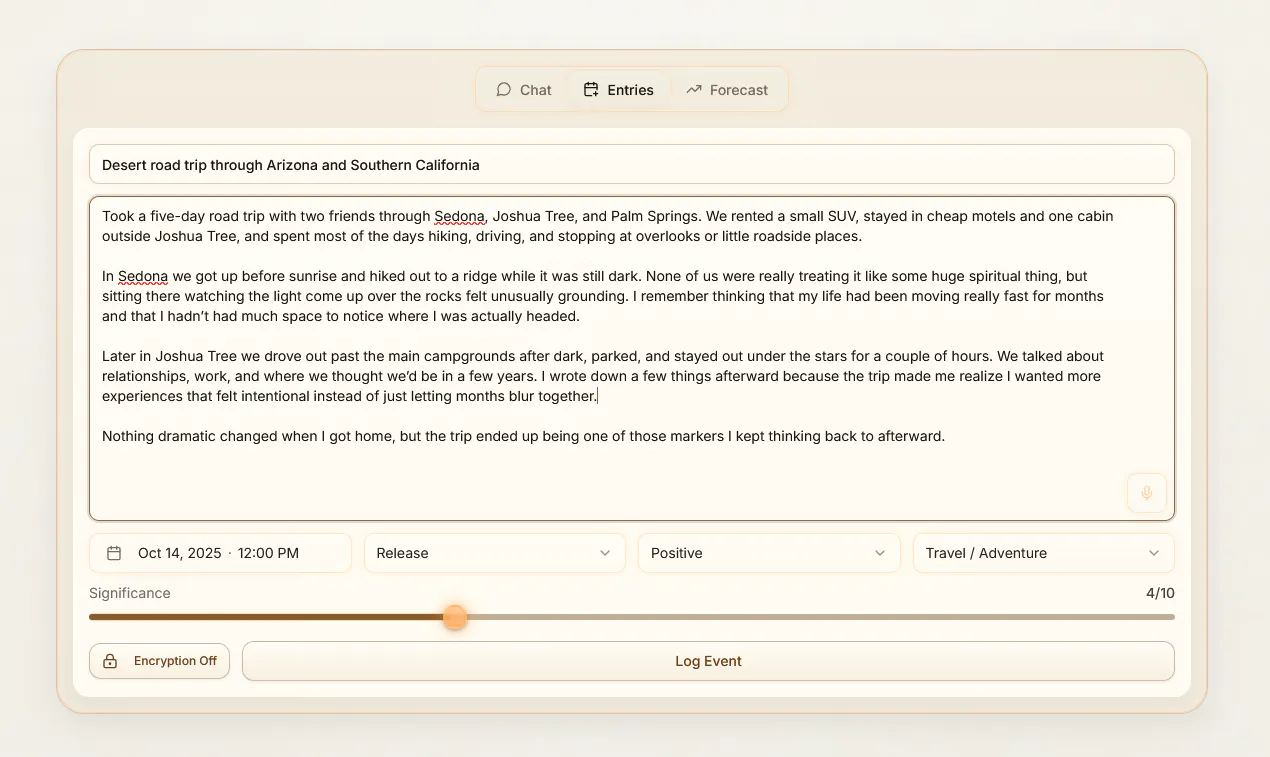The width and height of the screenshot is (1270, 757).
Task: Click the microphone dictation icon
Action: coord(1147,493)
